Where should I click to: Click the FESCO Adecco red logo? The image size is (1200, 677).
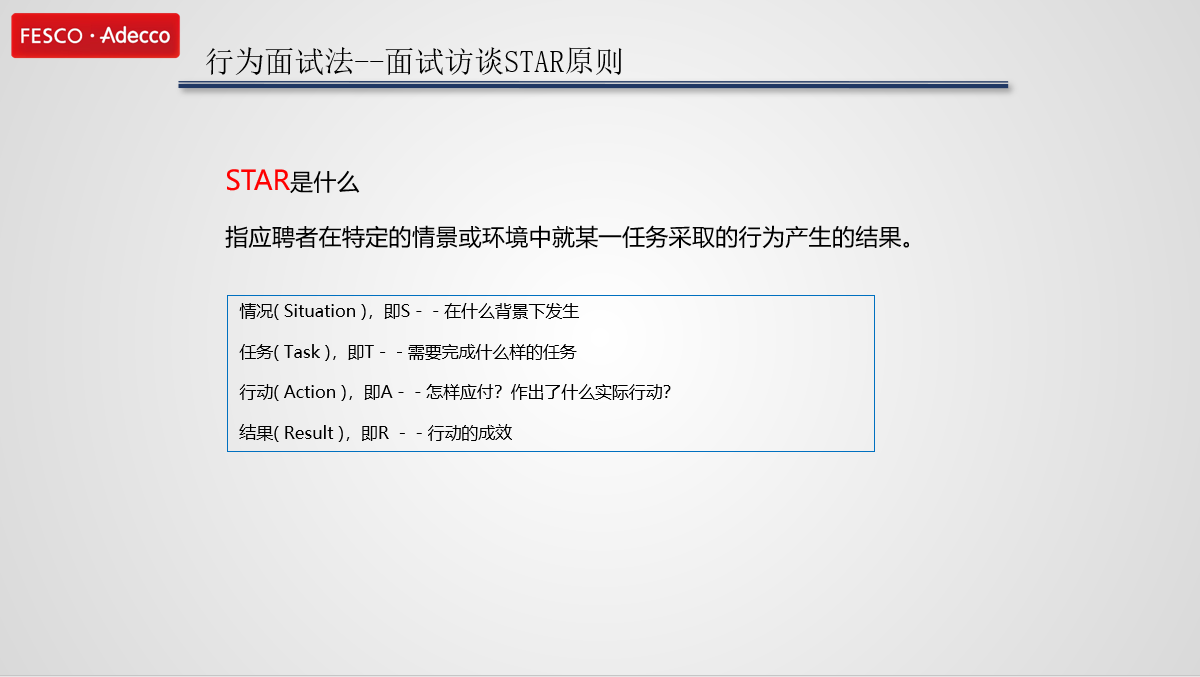pyautogui.click(x=95, y=36)
